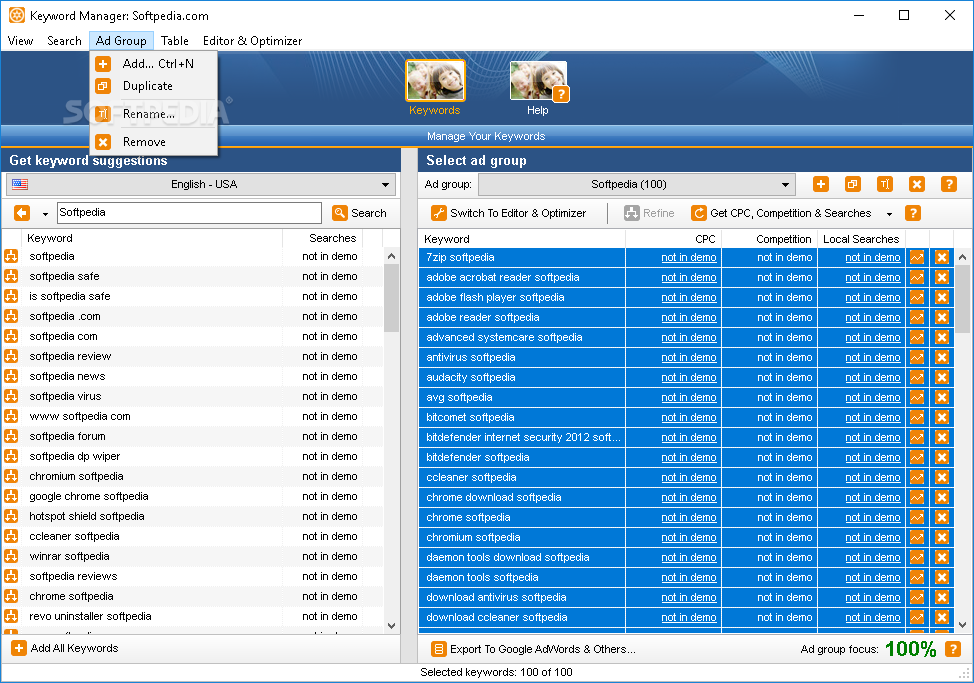Choose Rename... in Ad Group menu
Screen dimensions: 974x683
(153, 114)
